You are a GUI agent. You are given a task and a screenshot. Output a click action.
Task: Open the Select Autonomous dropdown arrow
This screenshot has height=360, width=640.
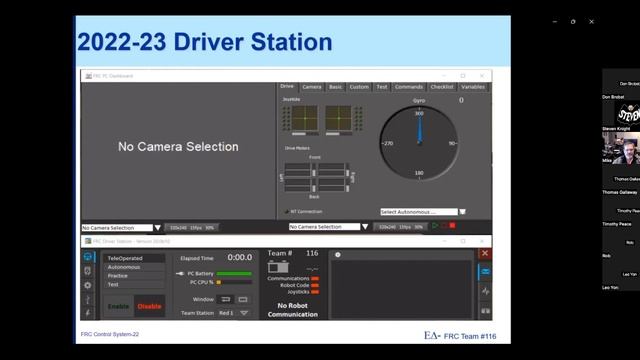pyautogui.click(x=462, y=212)
